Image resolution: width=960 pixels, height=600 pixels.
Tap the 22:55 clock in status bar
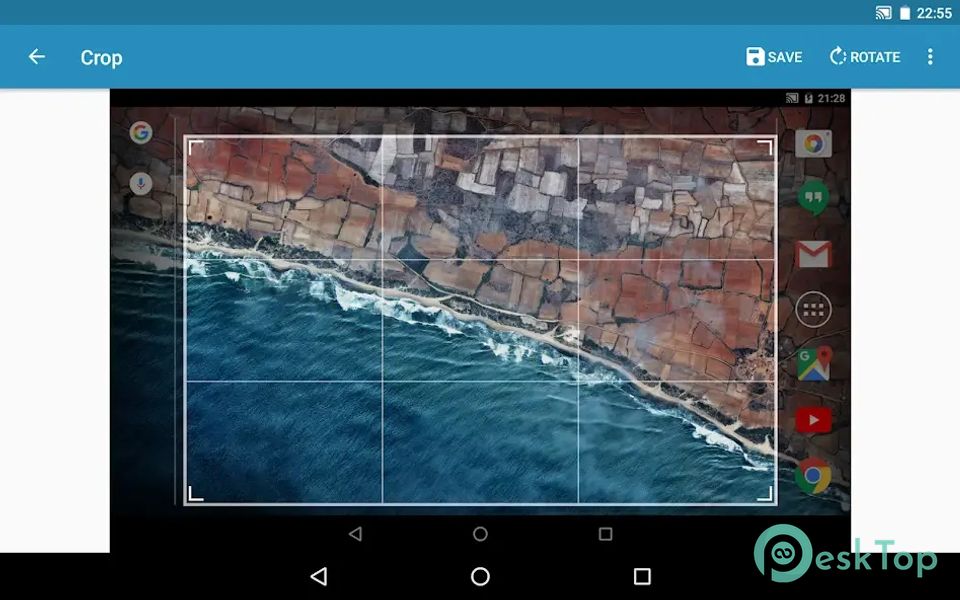click(x=934, y=13)
